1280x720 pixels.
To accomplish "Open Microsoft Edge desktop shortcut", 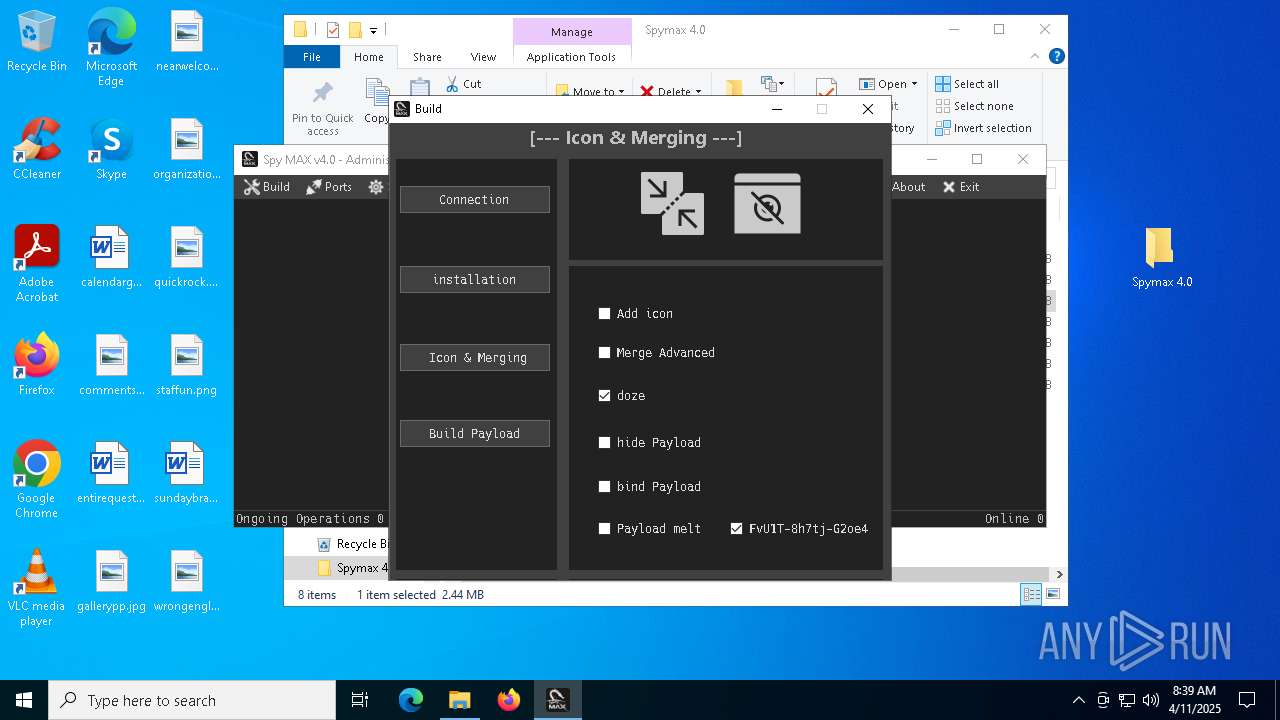I will tap(111, 47).
